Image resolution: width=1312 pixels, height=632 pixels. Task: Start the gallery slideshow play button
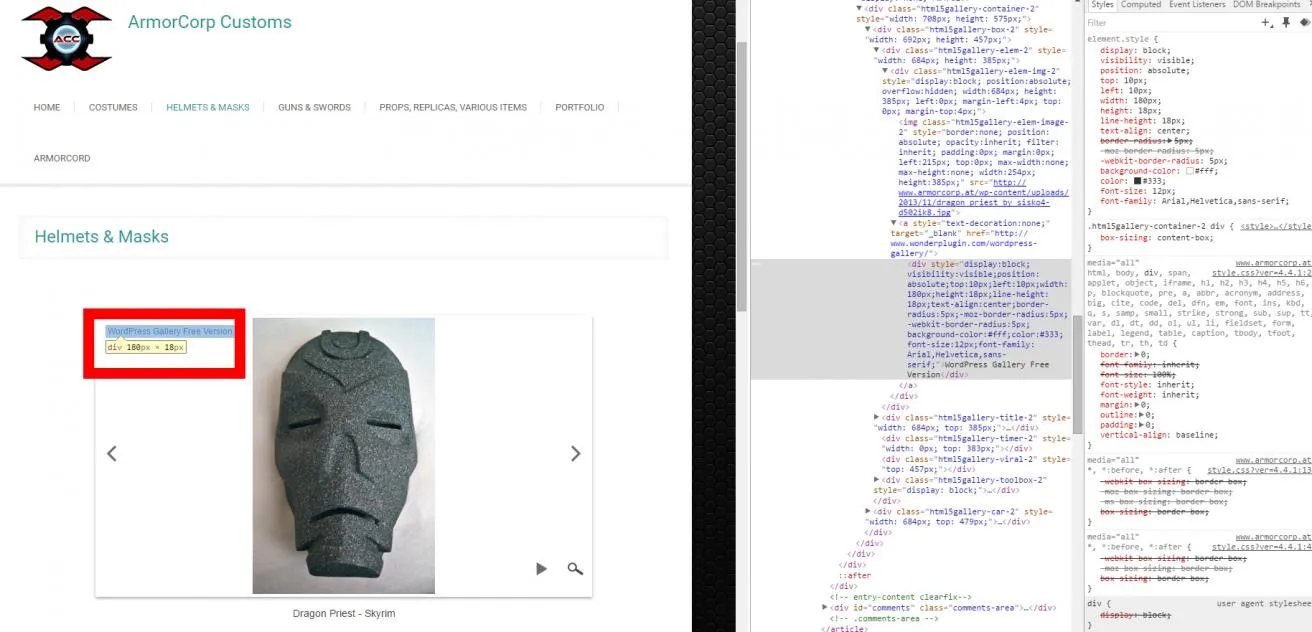[x=541, y=569]
